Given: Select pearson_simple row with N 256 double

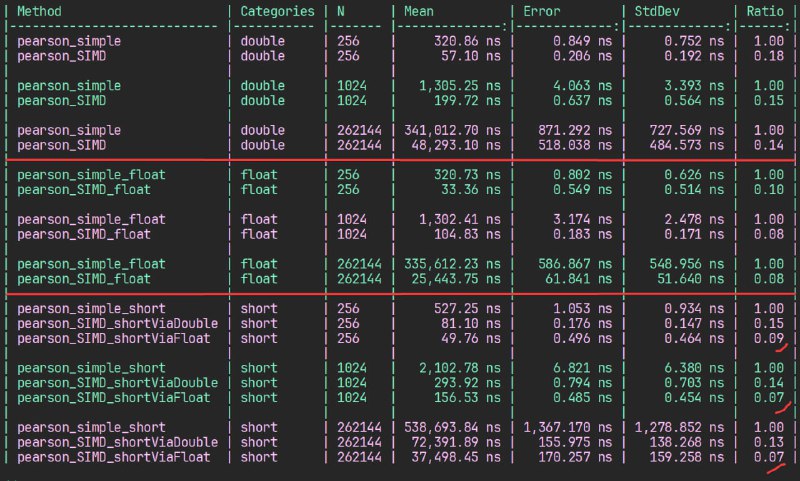Looking at the screenshot, I should [x=401, y=41].
